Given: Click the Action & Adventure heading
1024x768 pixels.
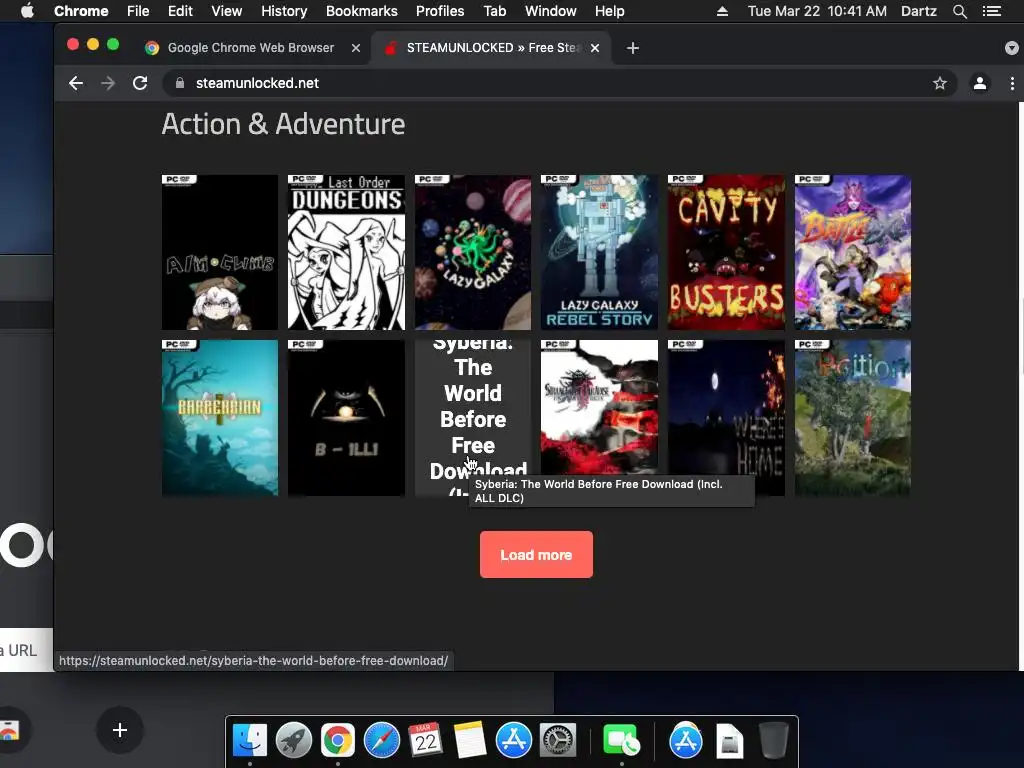Looking at the screenshot, I should (283, 124).
